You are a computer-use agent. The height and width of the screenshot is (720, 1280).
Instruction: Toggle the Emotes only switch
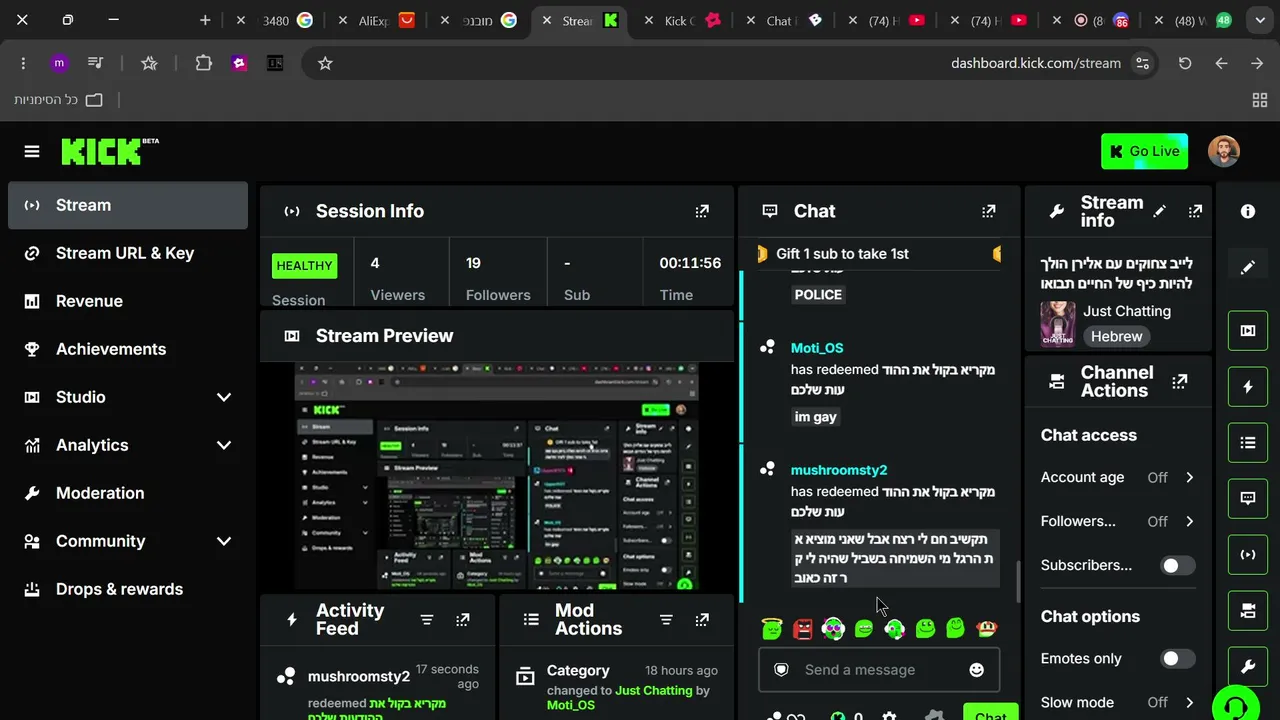pyautogui.click(x=1177, y=658)
